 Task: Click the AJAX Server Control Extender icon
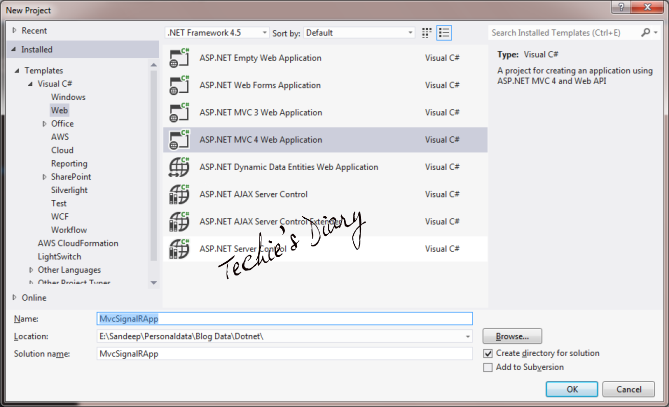(x=179, y=222)
